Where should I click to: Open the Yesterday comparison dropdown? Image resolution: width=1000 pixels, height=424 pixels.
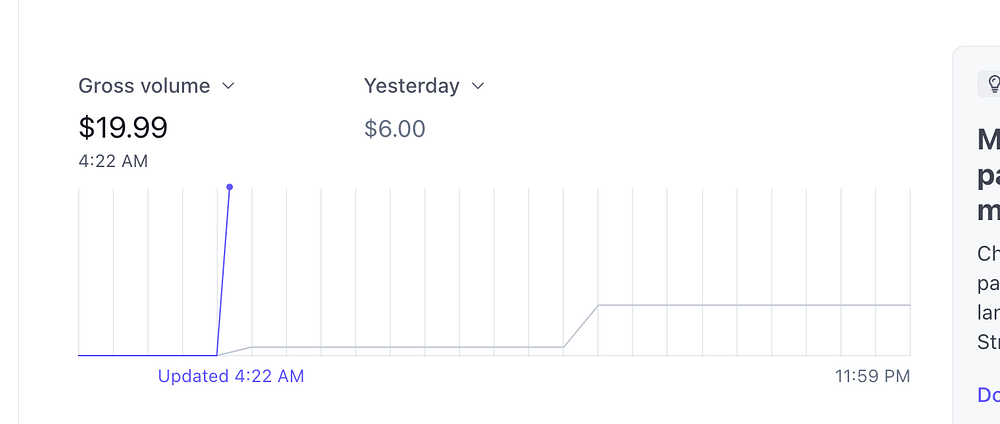(412, 86)
